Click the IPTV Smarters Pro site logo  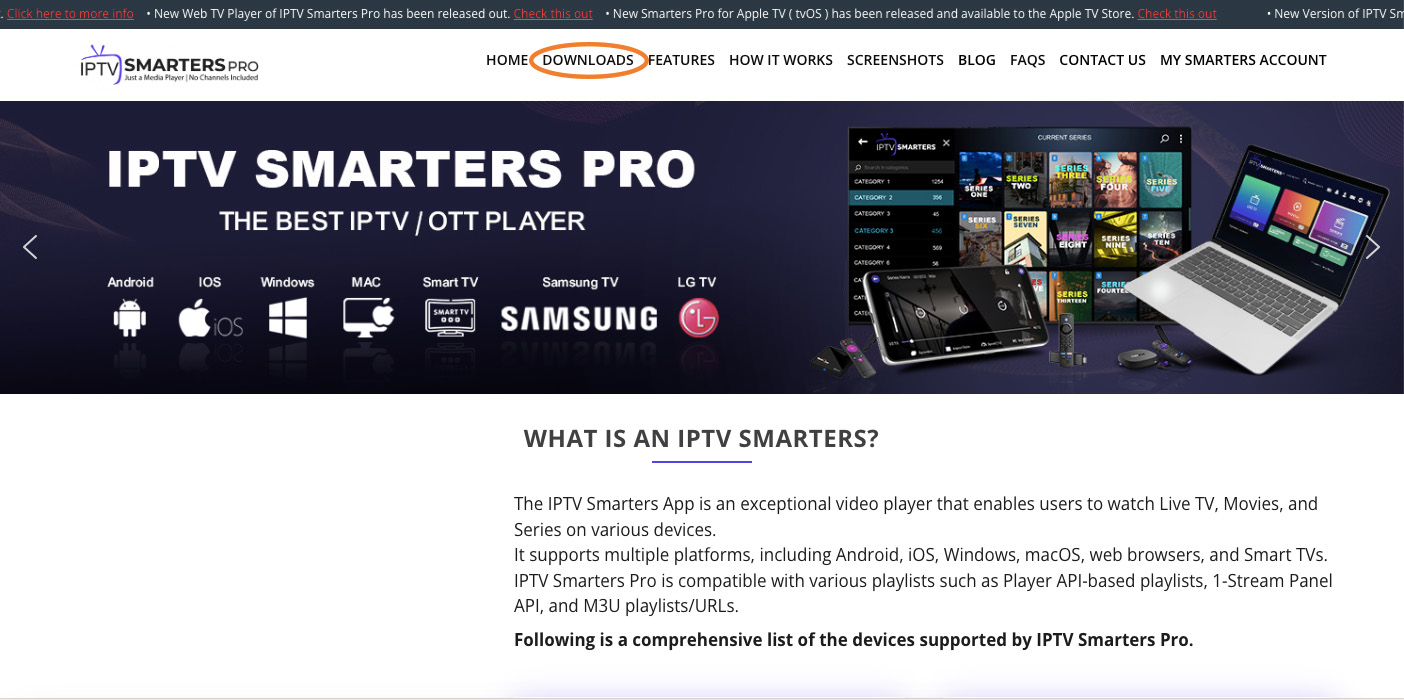coord(169,64)
